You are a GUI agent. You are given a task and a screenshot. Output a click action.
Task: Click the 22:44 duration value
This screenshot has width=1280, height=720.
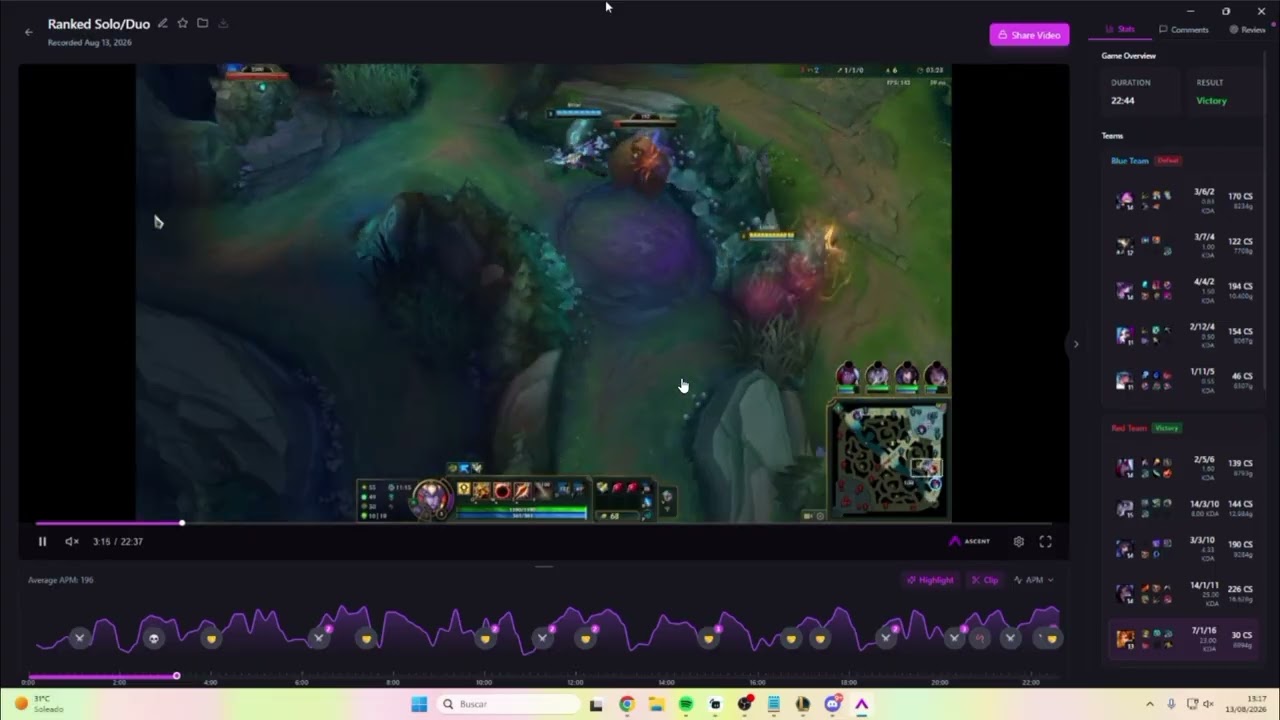coord(1122,101)
